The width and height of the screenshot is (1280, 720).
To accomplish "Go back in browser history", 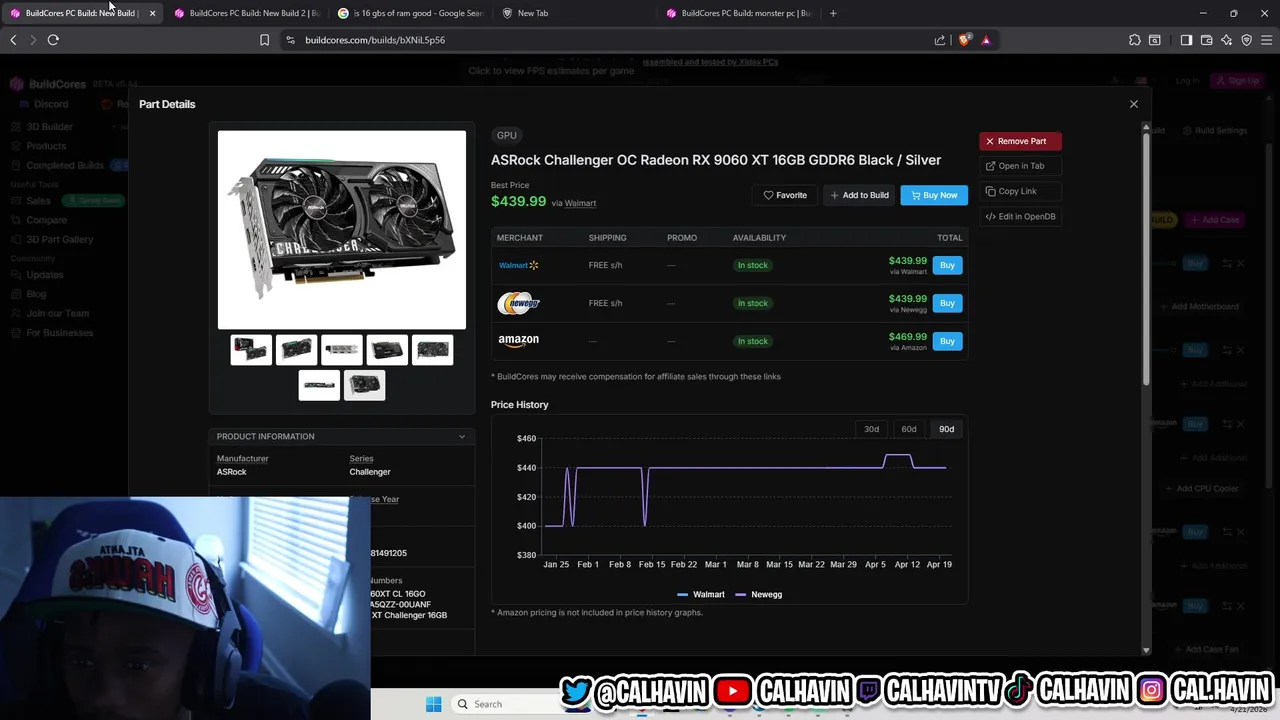I will click(13, 40).
